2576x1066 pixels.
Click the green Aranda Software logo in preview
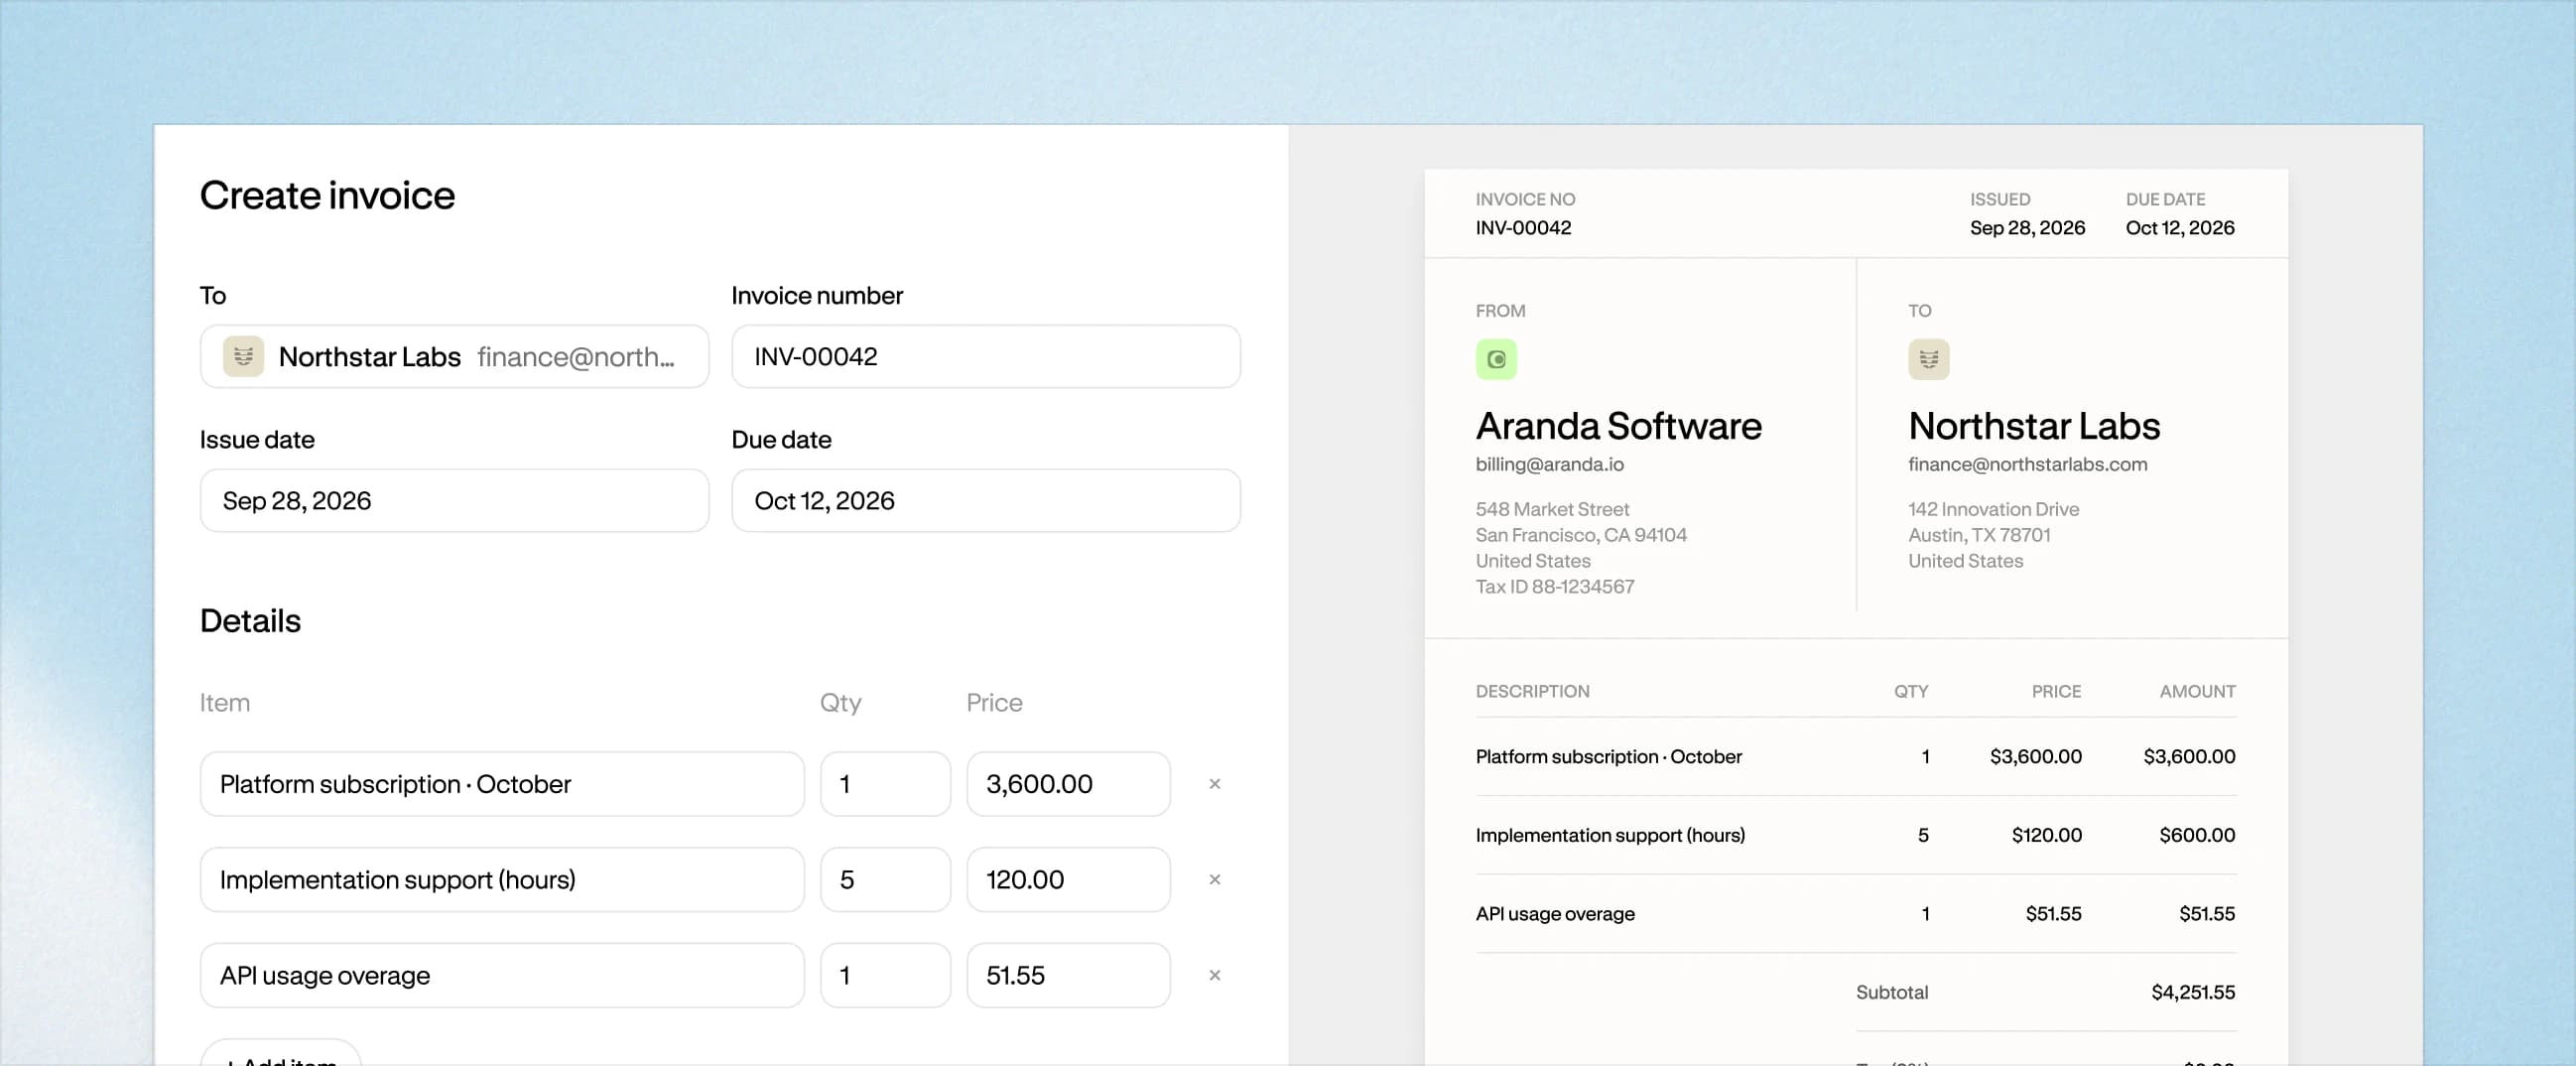pyautogui.click(x=1496, y=359)
